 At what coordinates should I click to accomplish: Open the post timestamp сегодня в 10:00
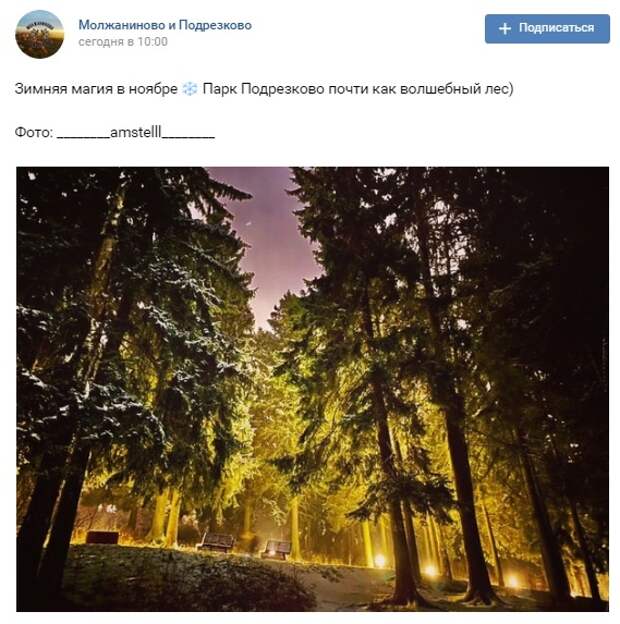click(123, 42)
